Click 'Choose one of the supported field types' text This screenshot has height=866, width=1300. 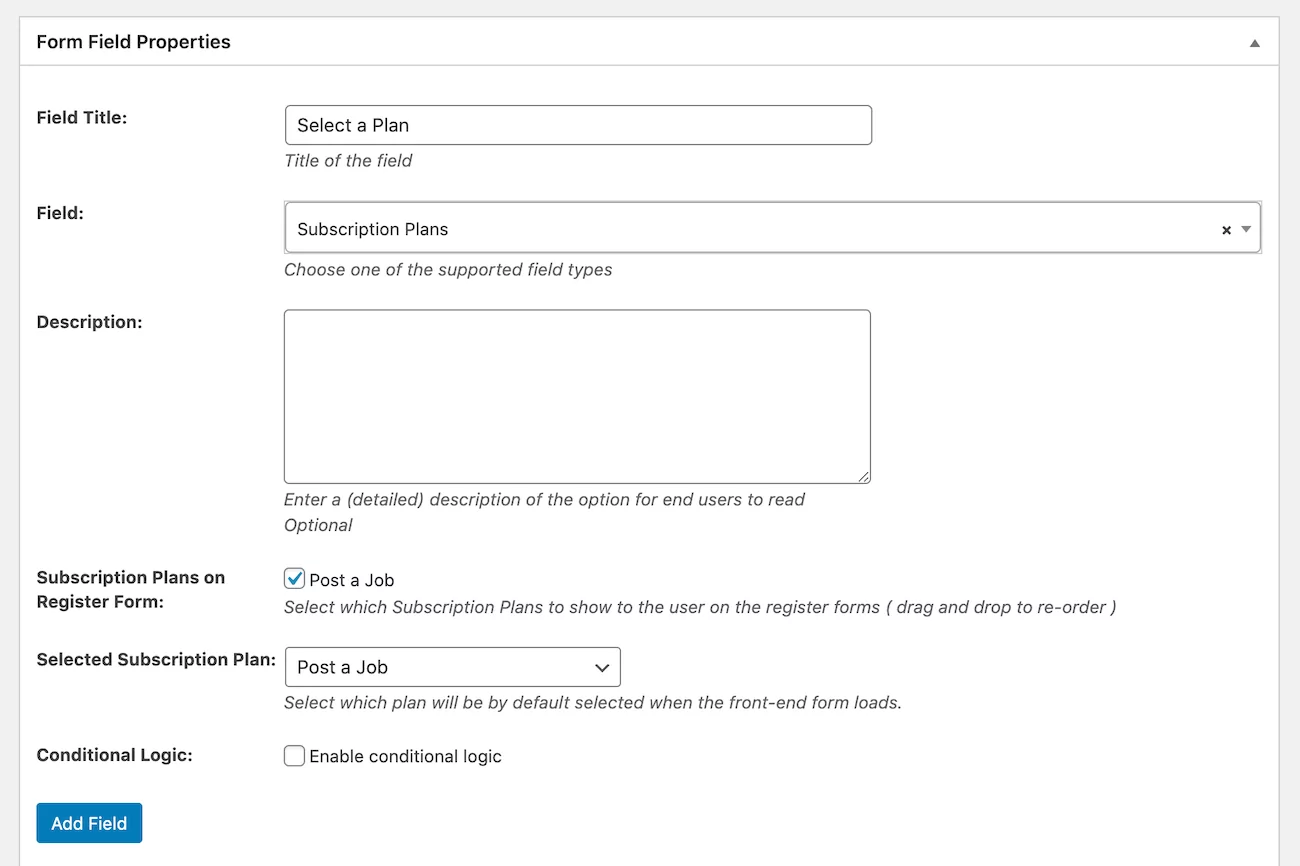tap(448, 269)
